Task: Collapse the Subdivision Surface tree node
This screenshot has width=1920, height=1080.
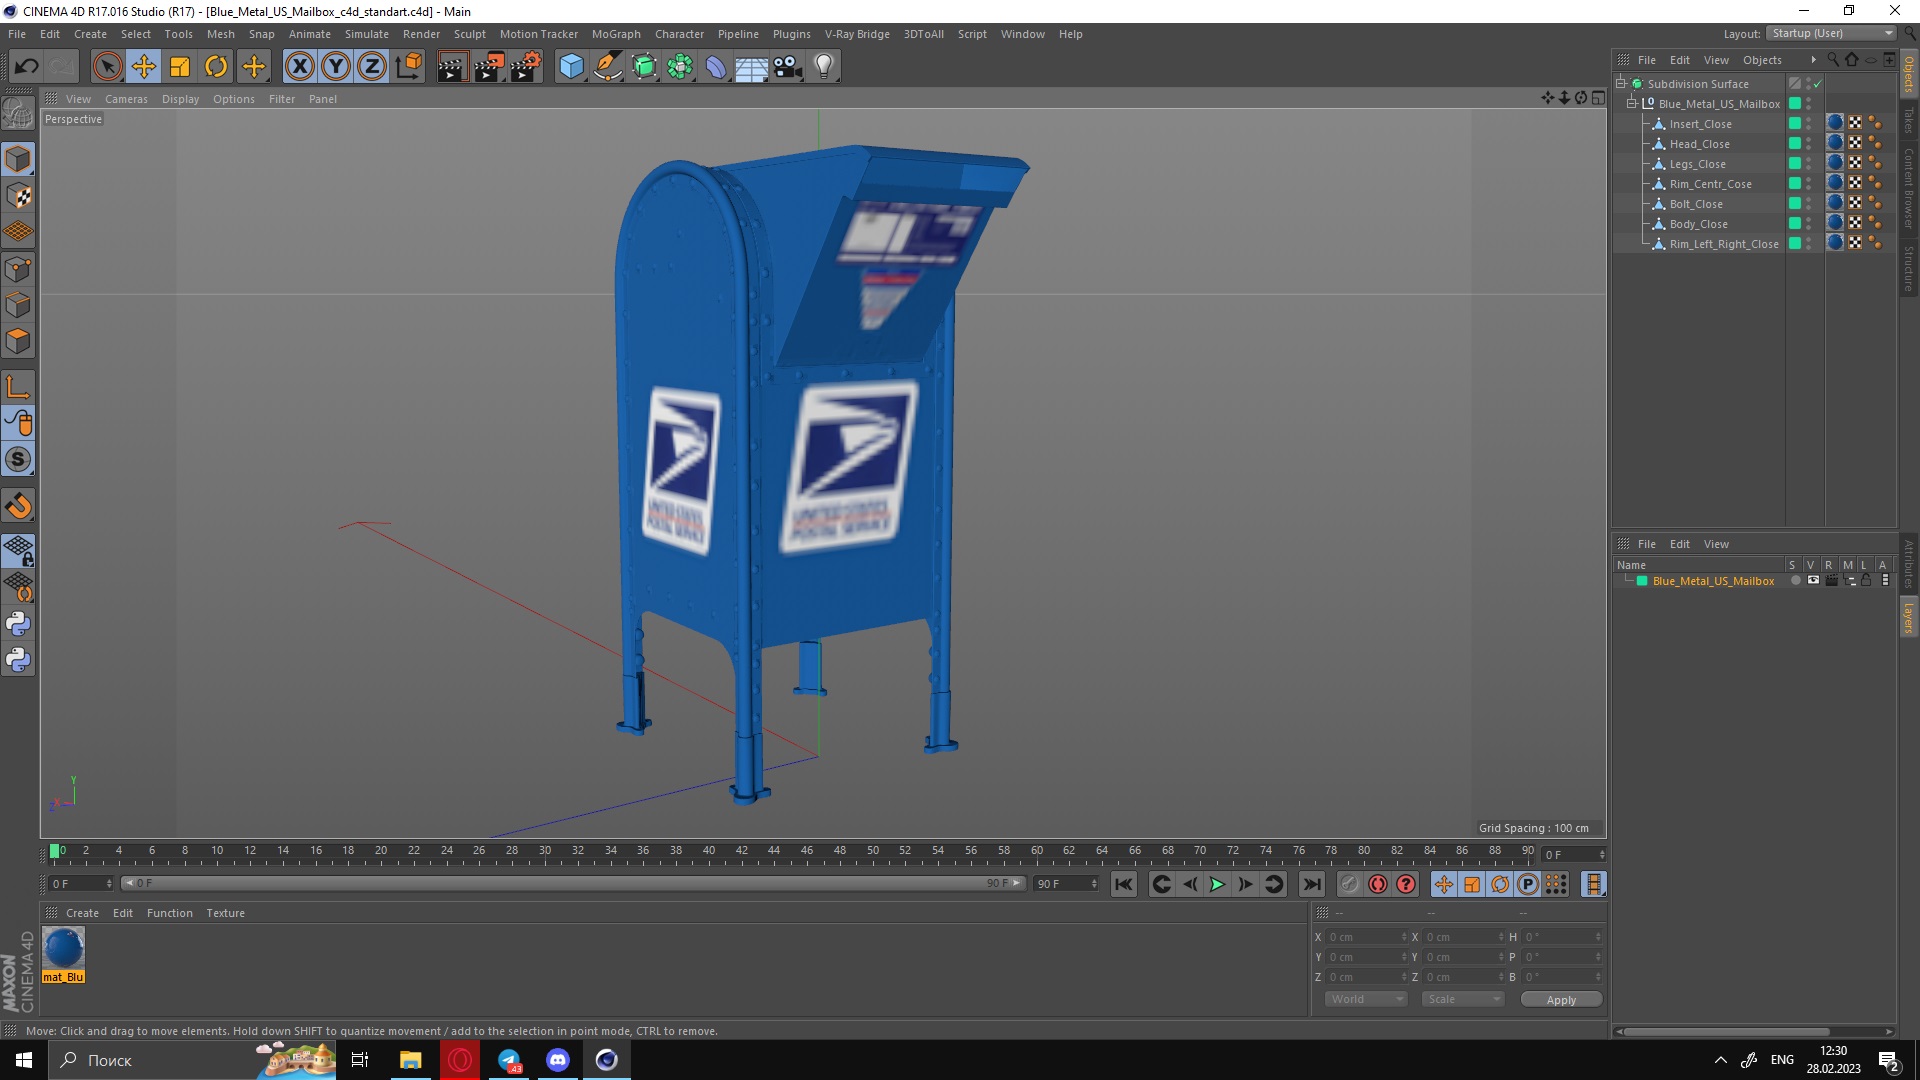Action: 1621,83
